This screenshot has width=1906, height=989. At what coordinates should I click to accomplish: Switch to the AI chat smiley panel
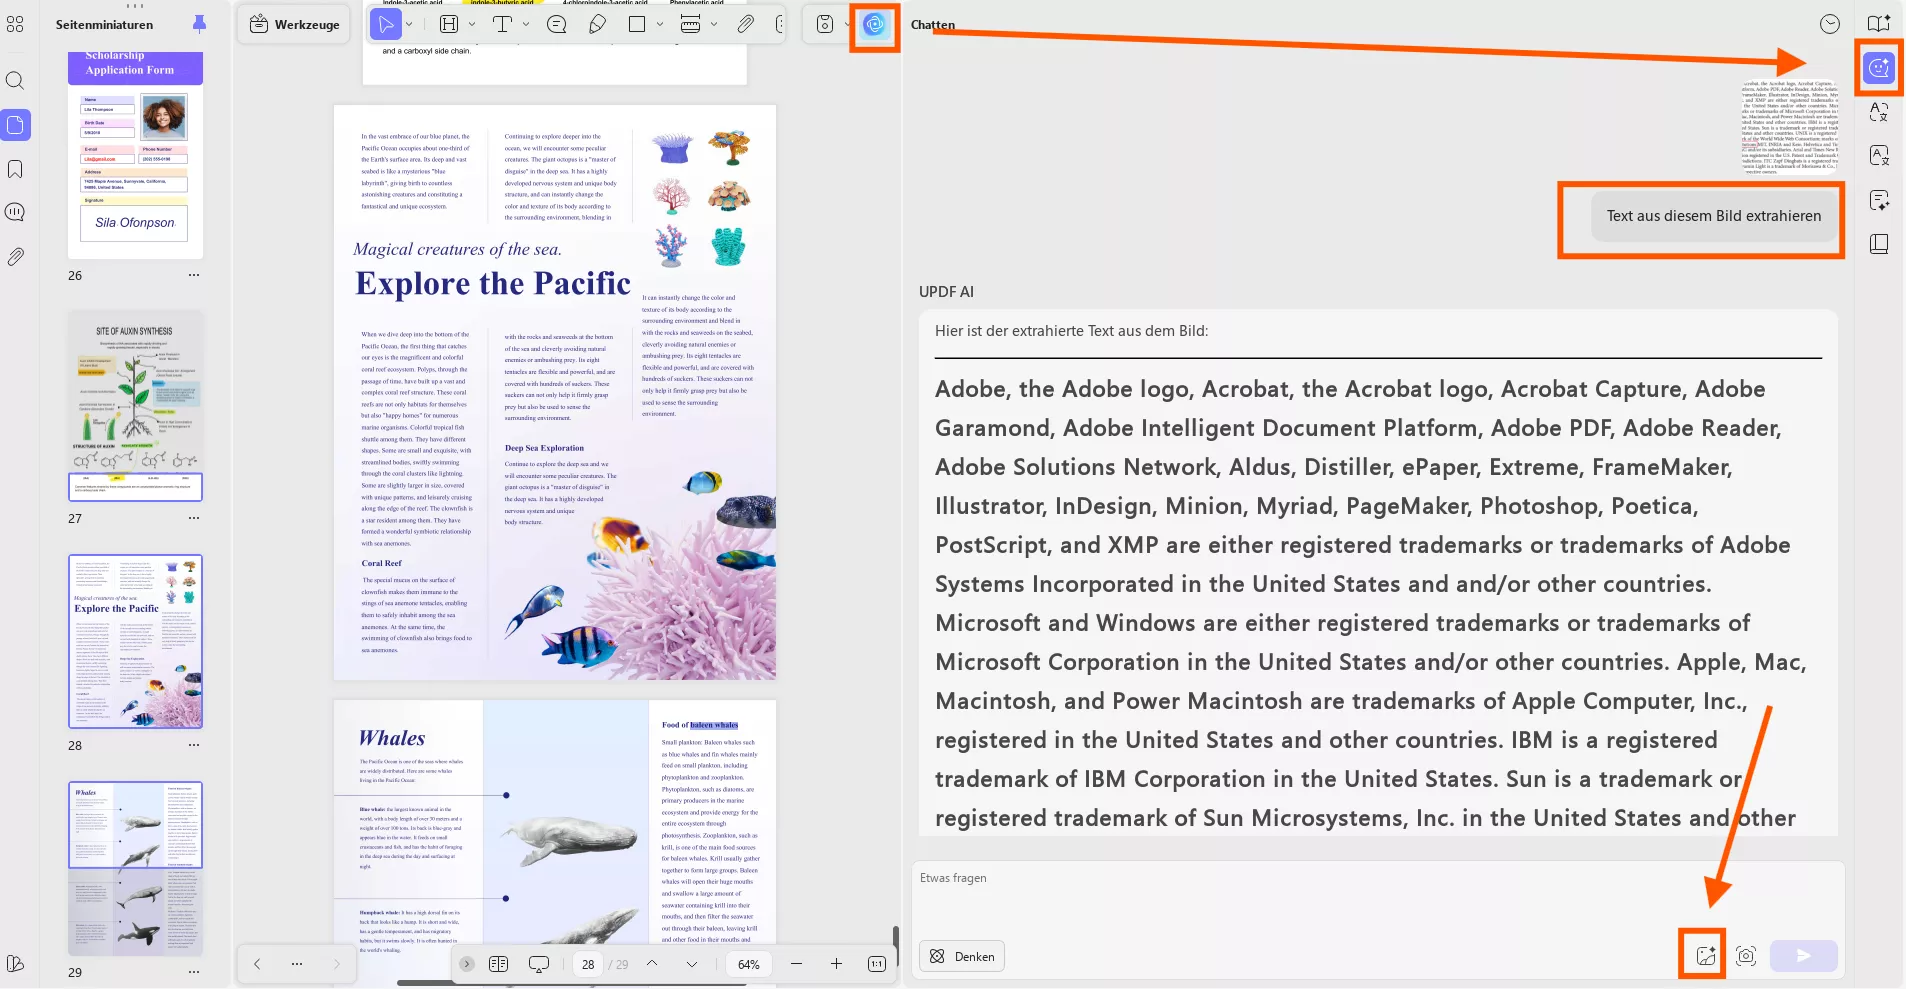(1879, 68)
